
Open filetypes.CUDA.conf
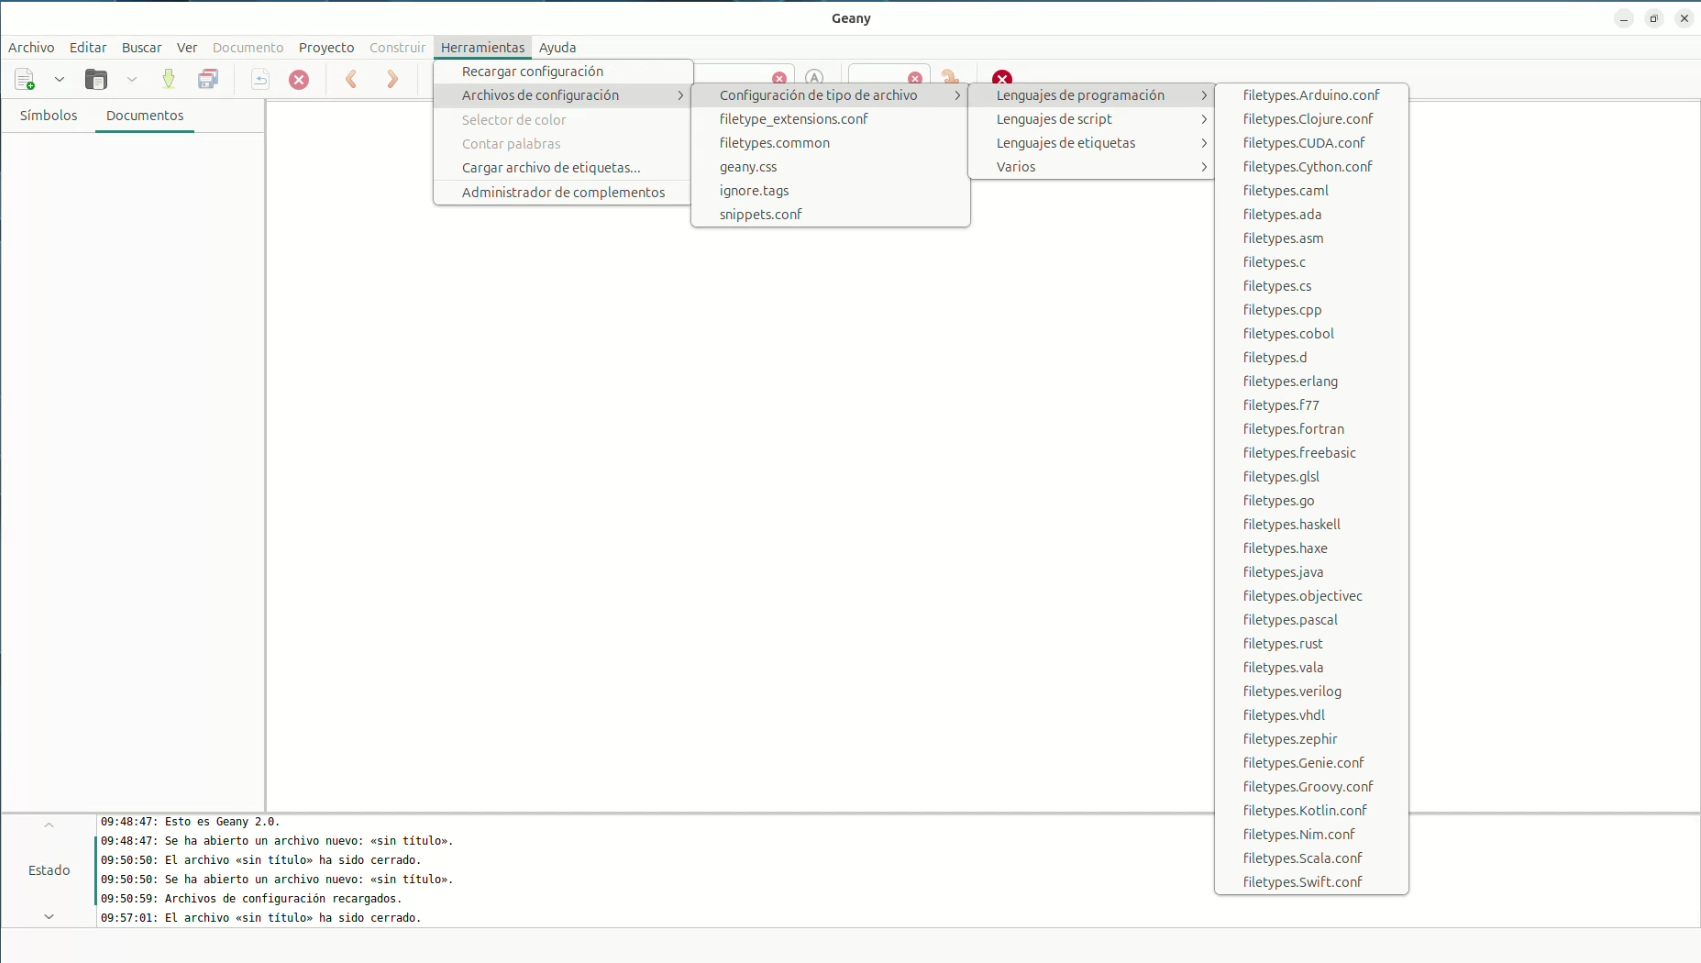1311,143
